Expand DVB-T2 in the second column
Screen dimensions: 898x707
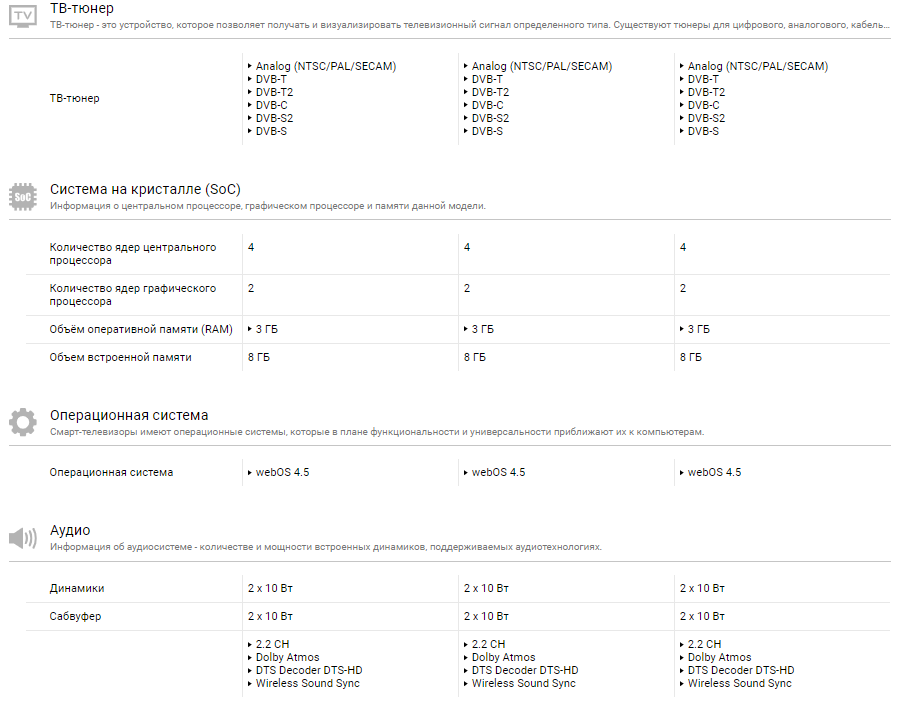(x=488, y=92)
